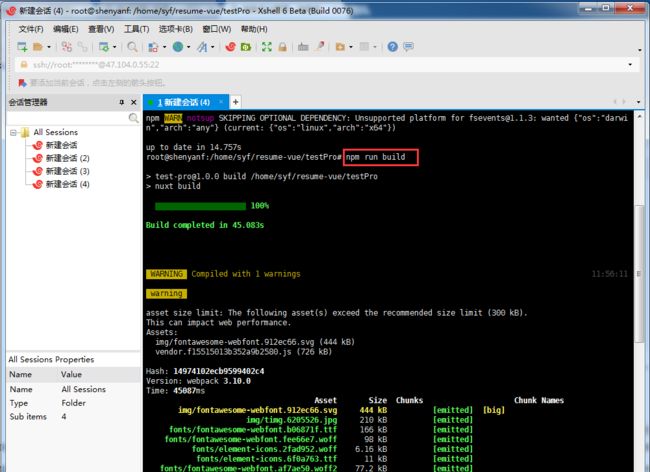Expand the color scheme dropdown arrow
Viewport: 650px width, 472px height.
click(x=165, y=47)
